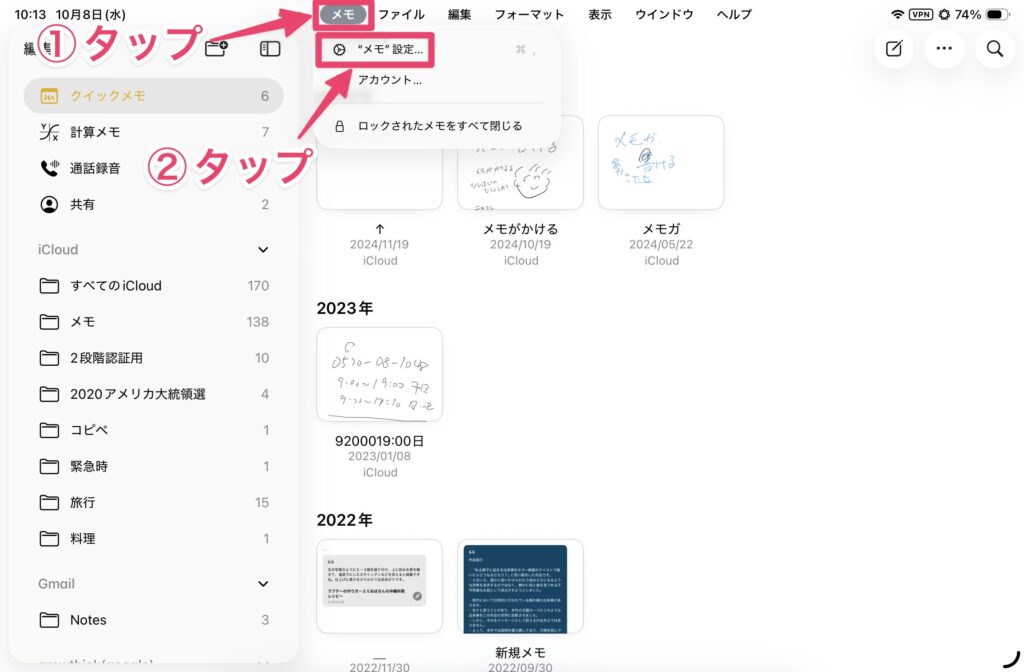Choose "メモ" 設定... from the menu

pyautogui.click(x=390, y=49)
